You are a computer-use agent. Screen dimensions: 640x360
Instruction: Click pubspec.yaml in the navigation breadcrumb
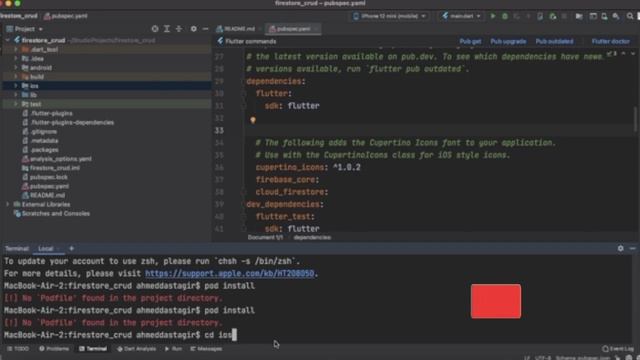[x=65, y=16]
